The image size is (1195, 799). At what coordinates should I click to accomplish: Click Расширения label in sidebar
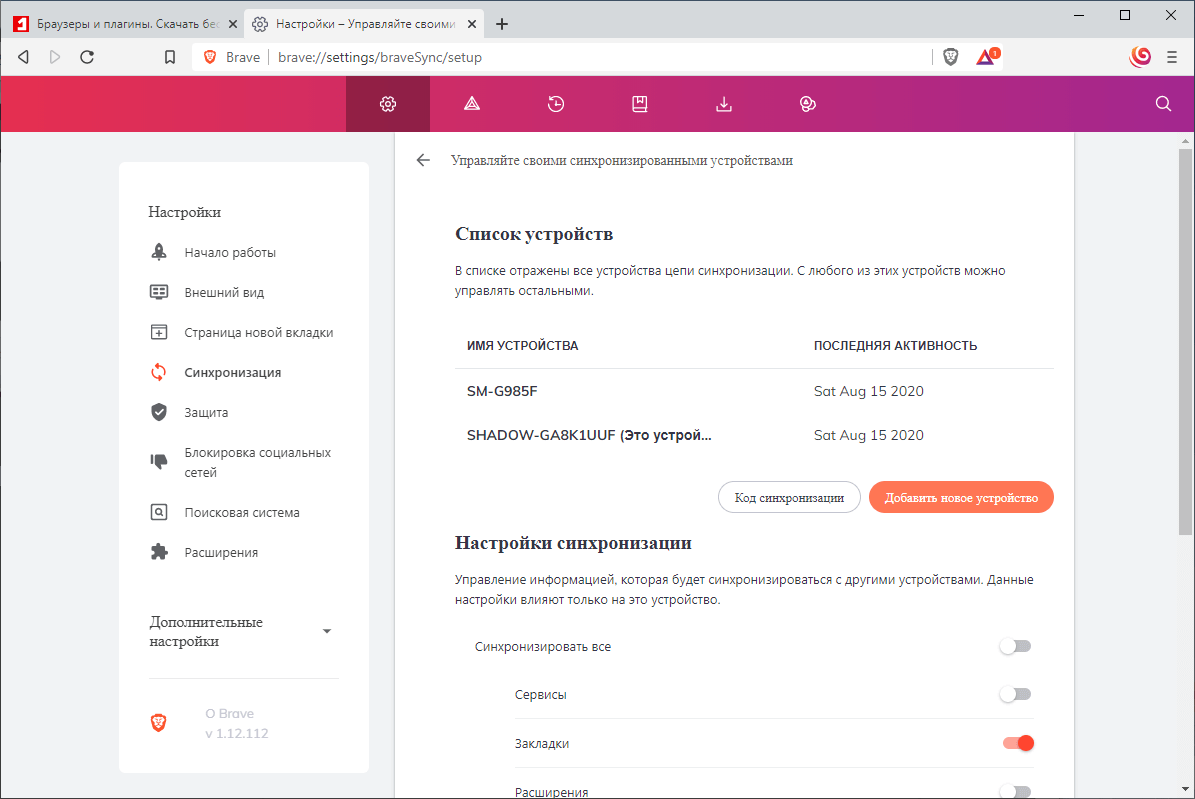221,552
